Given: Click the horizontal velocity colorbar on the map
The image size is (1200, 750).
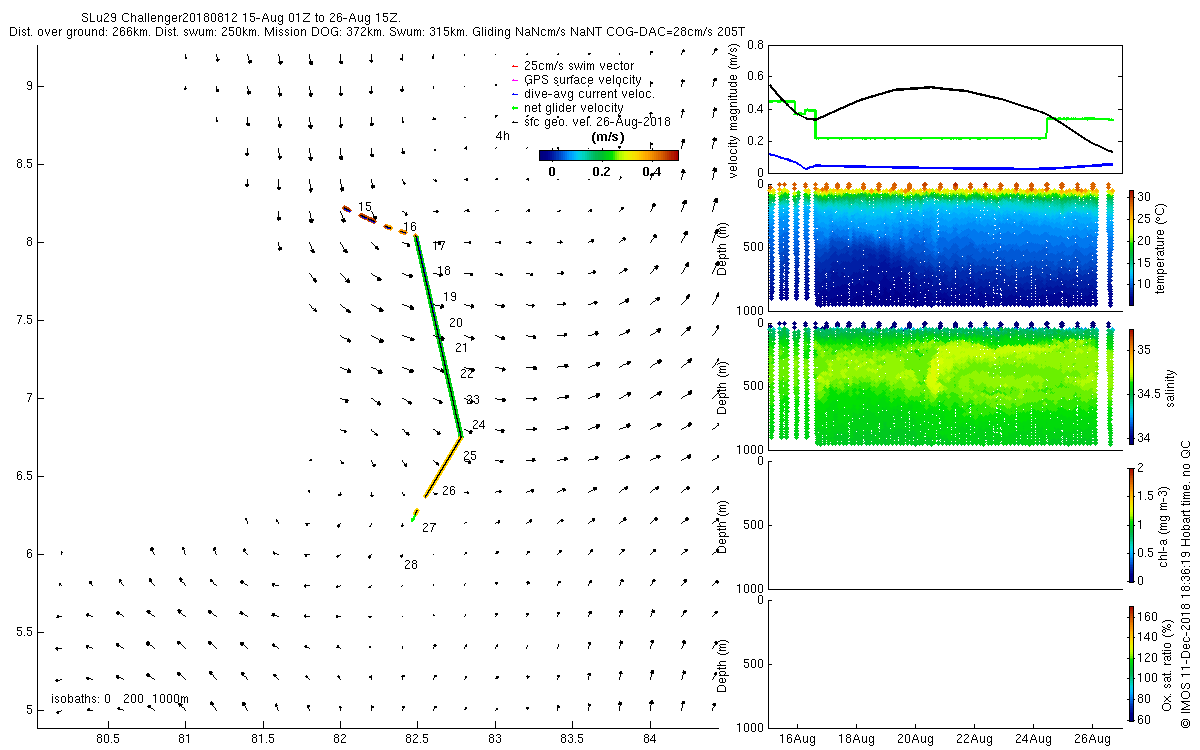Looking at the screenshot, I should (x=608, y=155).
